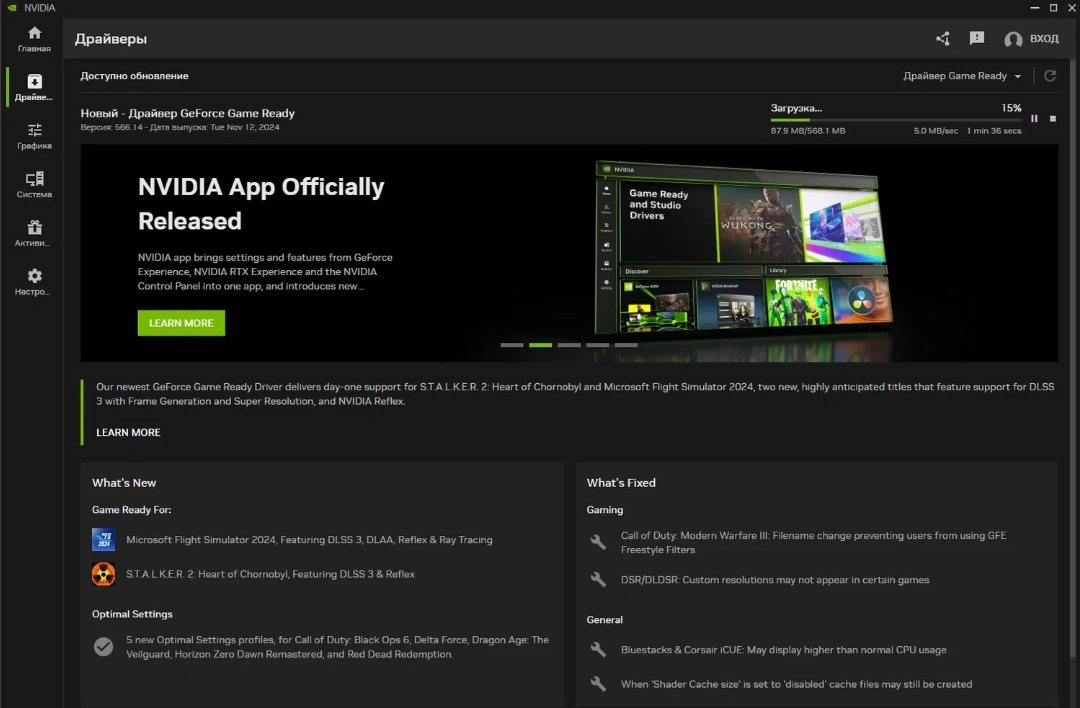Click the 'Доступно обновление' heading
Viewport: 1080px width, 708px height.
134,76
